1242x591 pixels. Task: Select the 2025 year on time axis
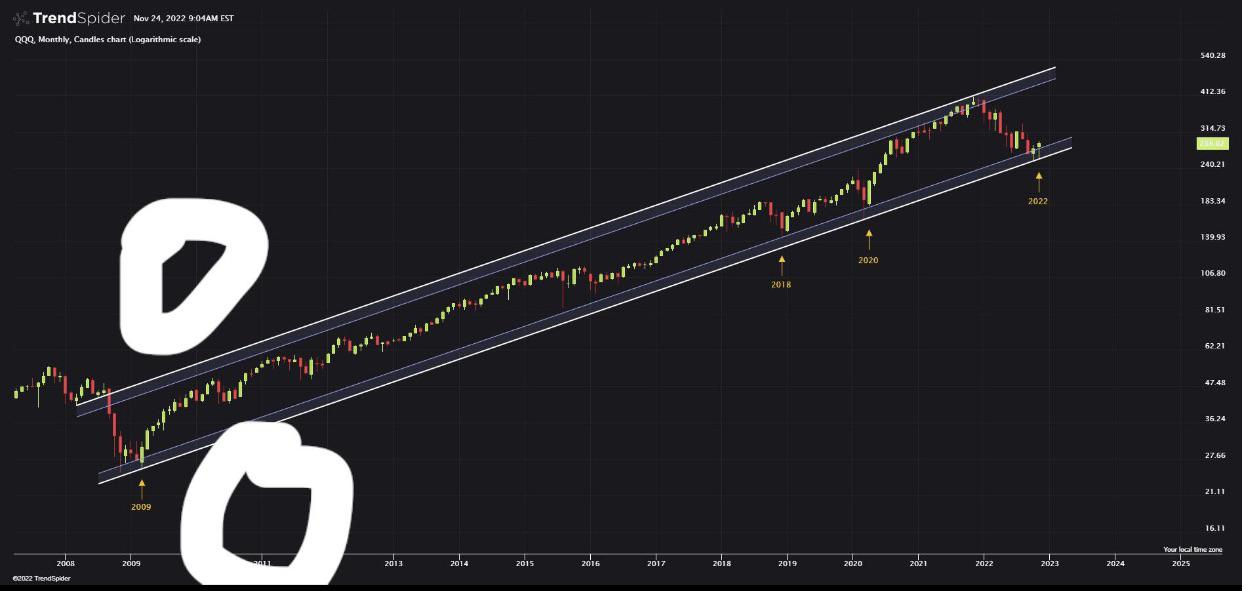1180,564
